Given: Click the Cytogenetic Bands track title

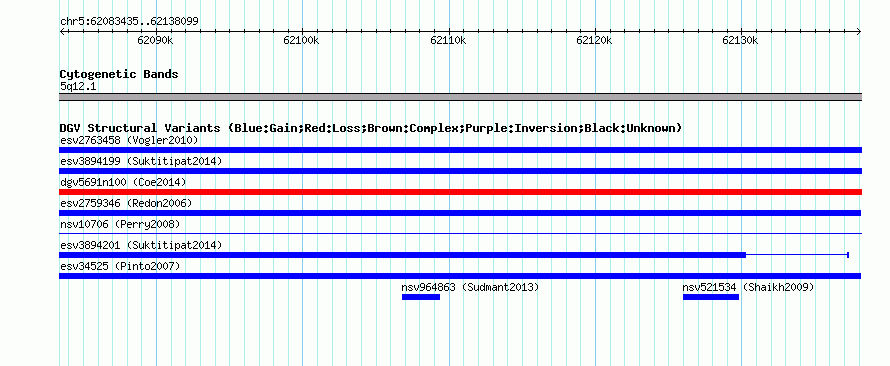Looking at the screenshot, I should coord(119,74).
